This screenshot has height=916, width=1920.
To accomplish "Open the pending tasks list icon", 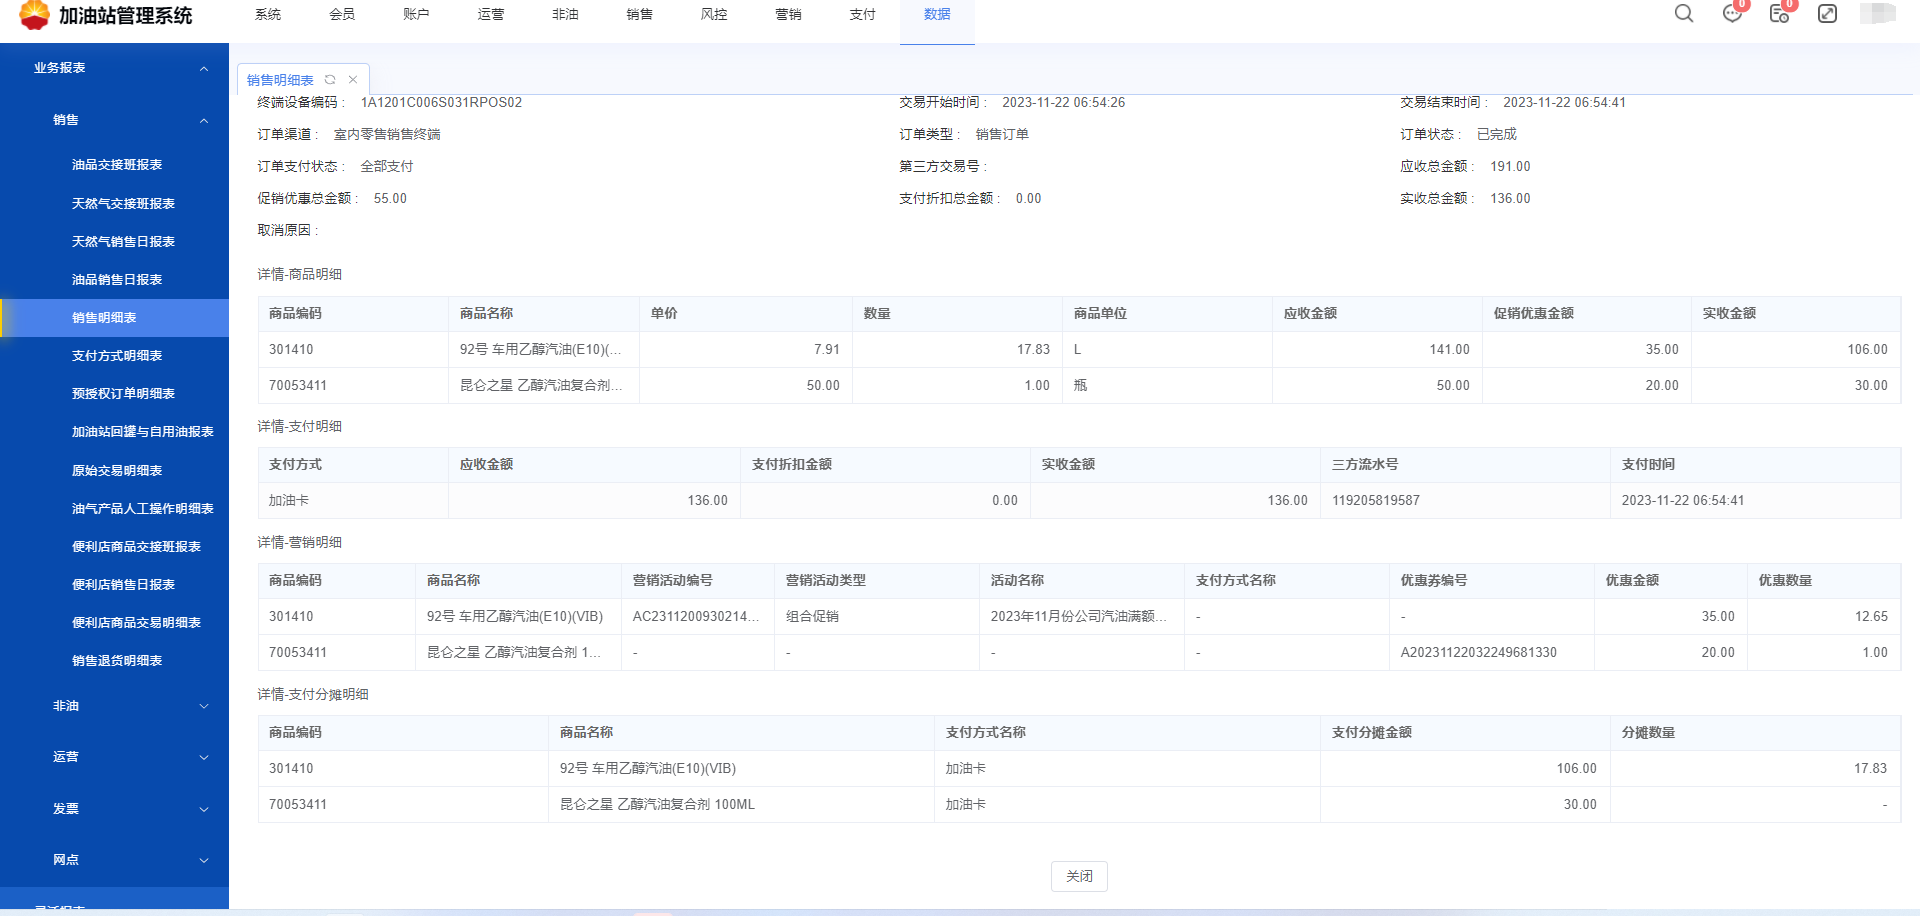I will tap(1779, 14).
